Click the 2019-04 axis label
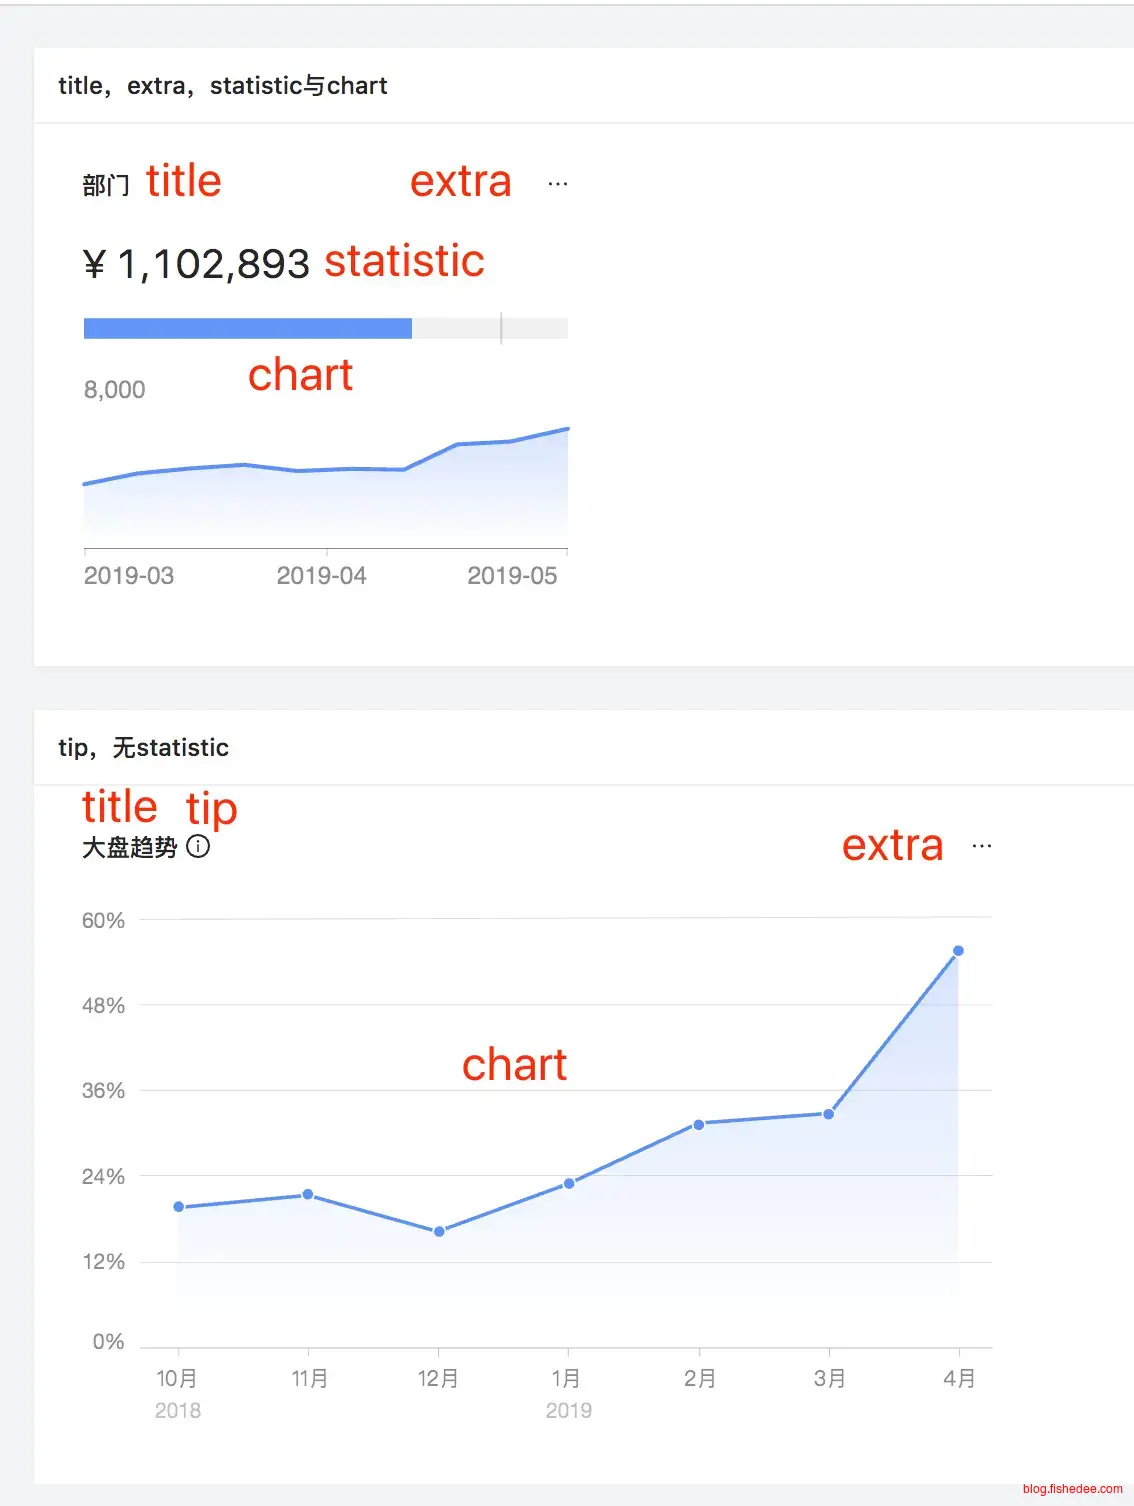The width and height of the screenshot is (1134, 1506). coord(321,576)
